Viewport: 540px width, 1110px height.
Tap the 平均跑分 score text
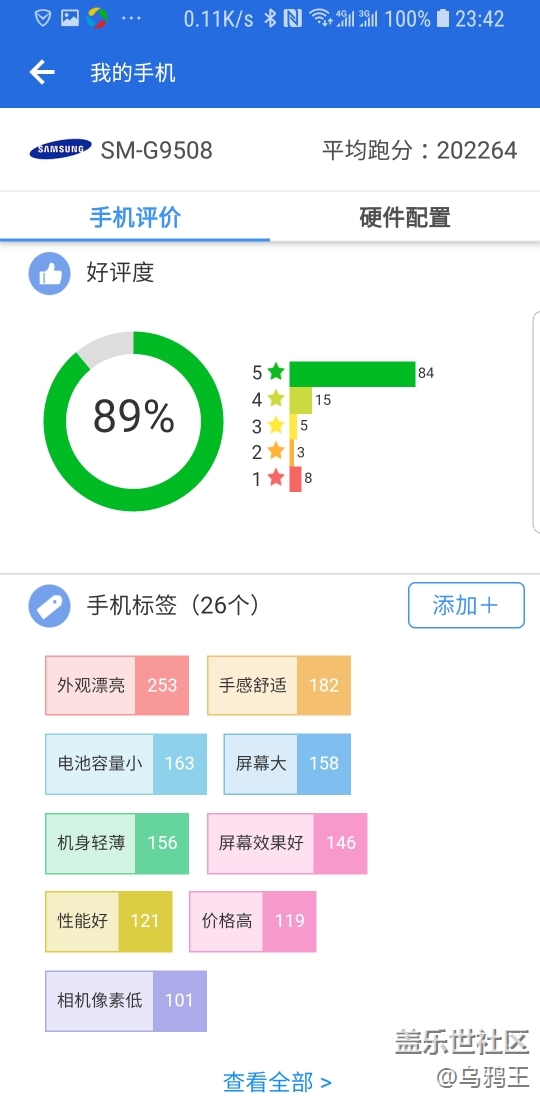point(420,150)
